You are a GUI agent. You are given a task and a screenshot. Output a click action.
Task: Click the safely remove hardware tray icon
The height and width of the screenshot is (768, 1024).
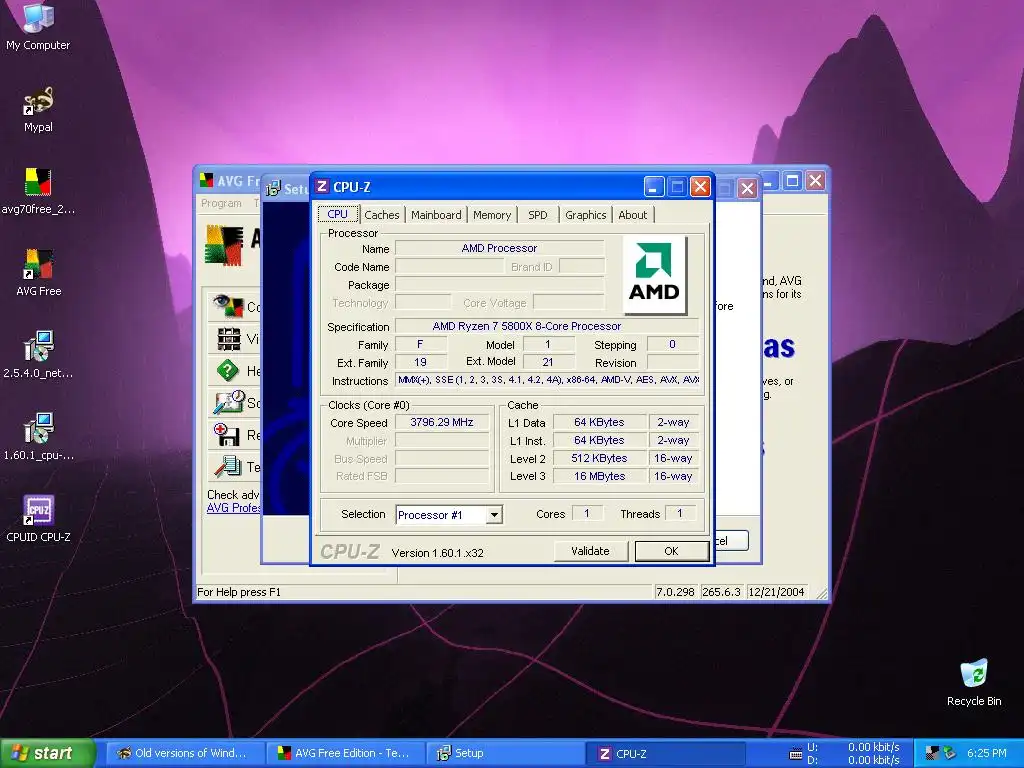[949, 753]
